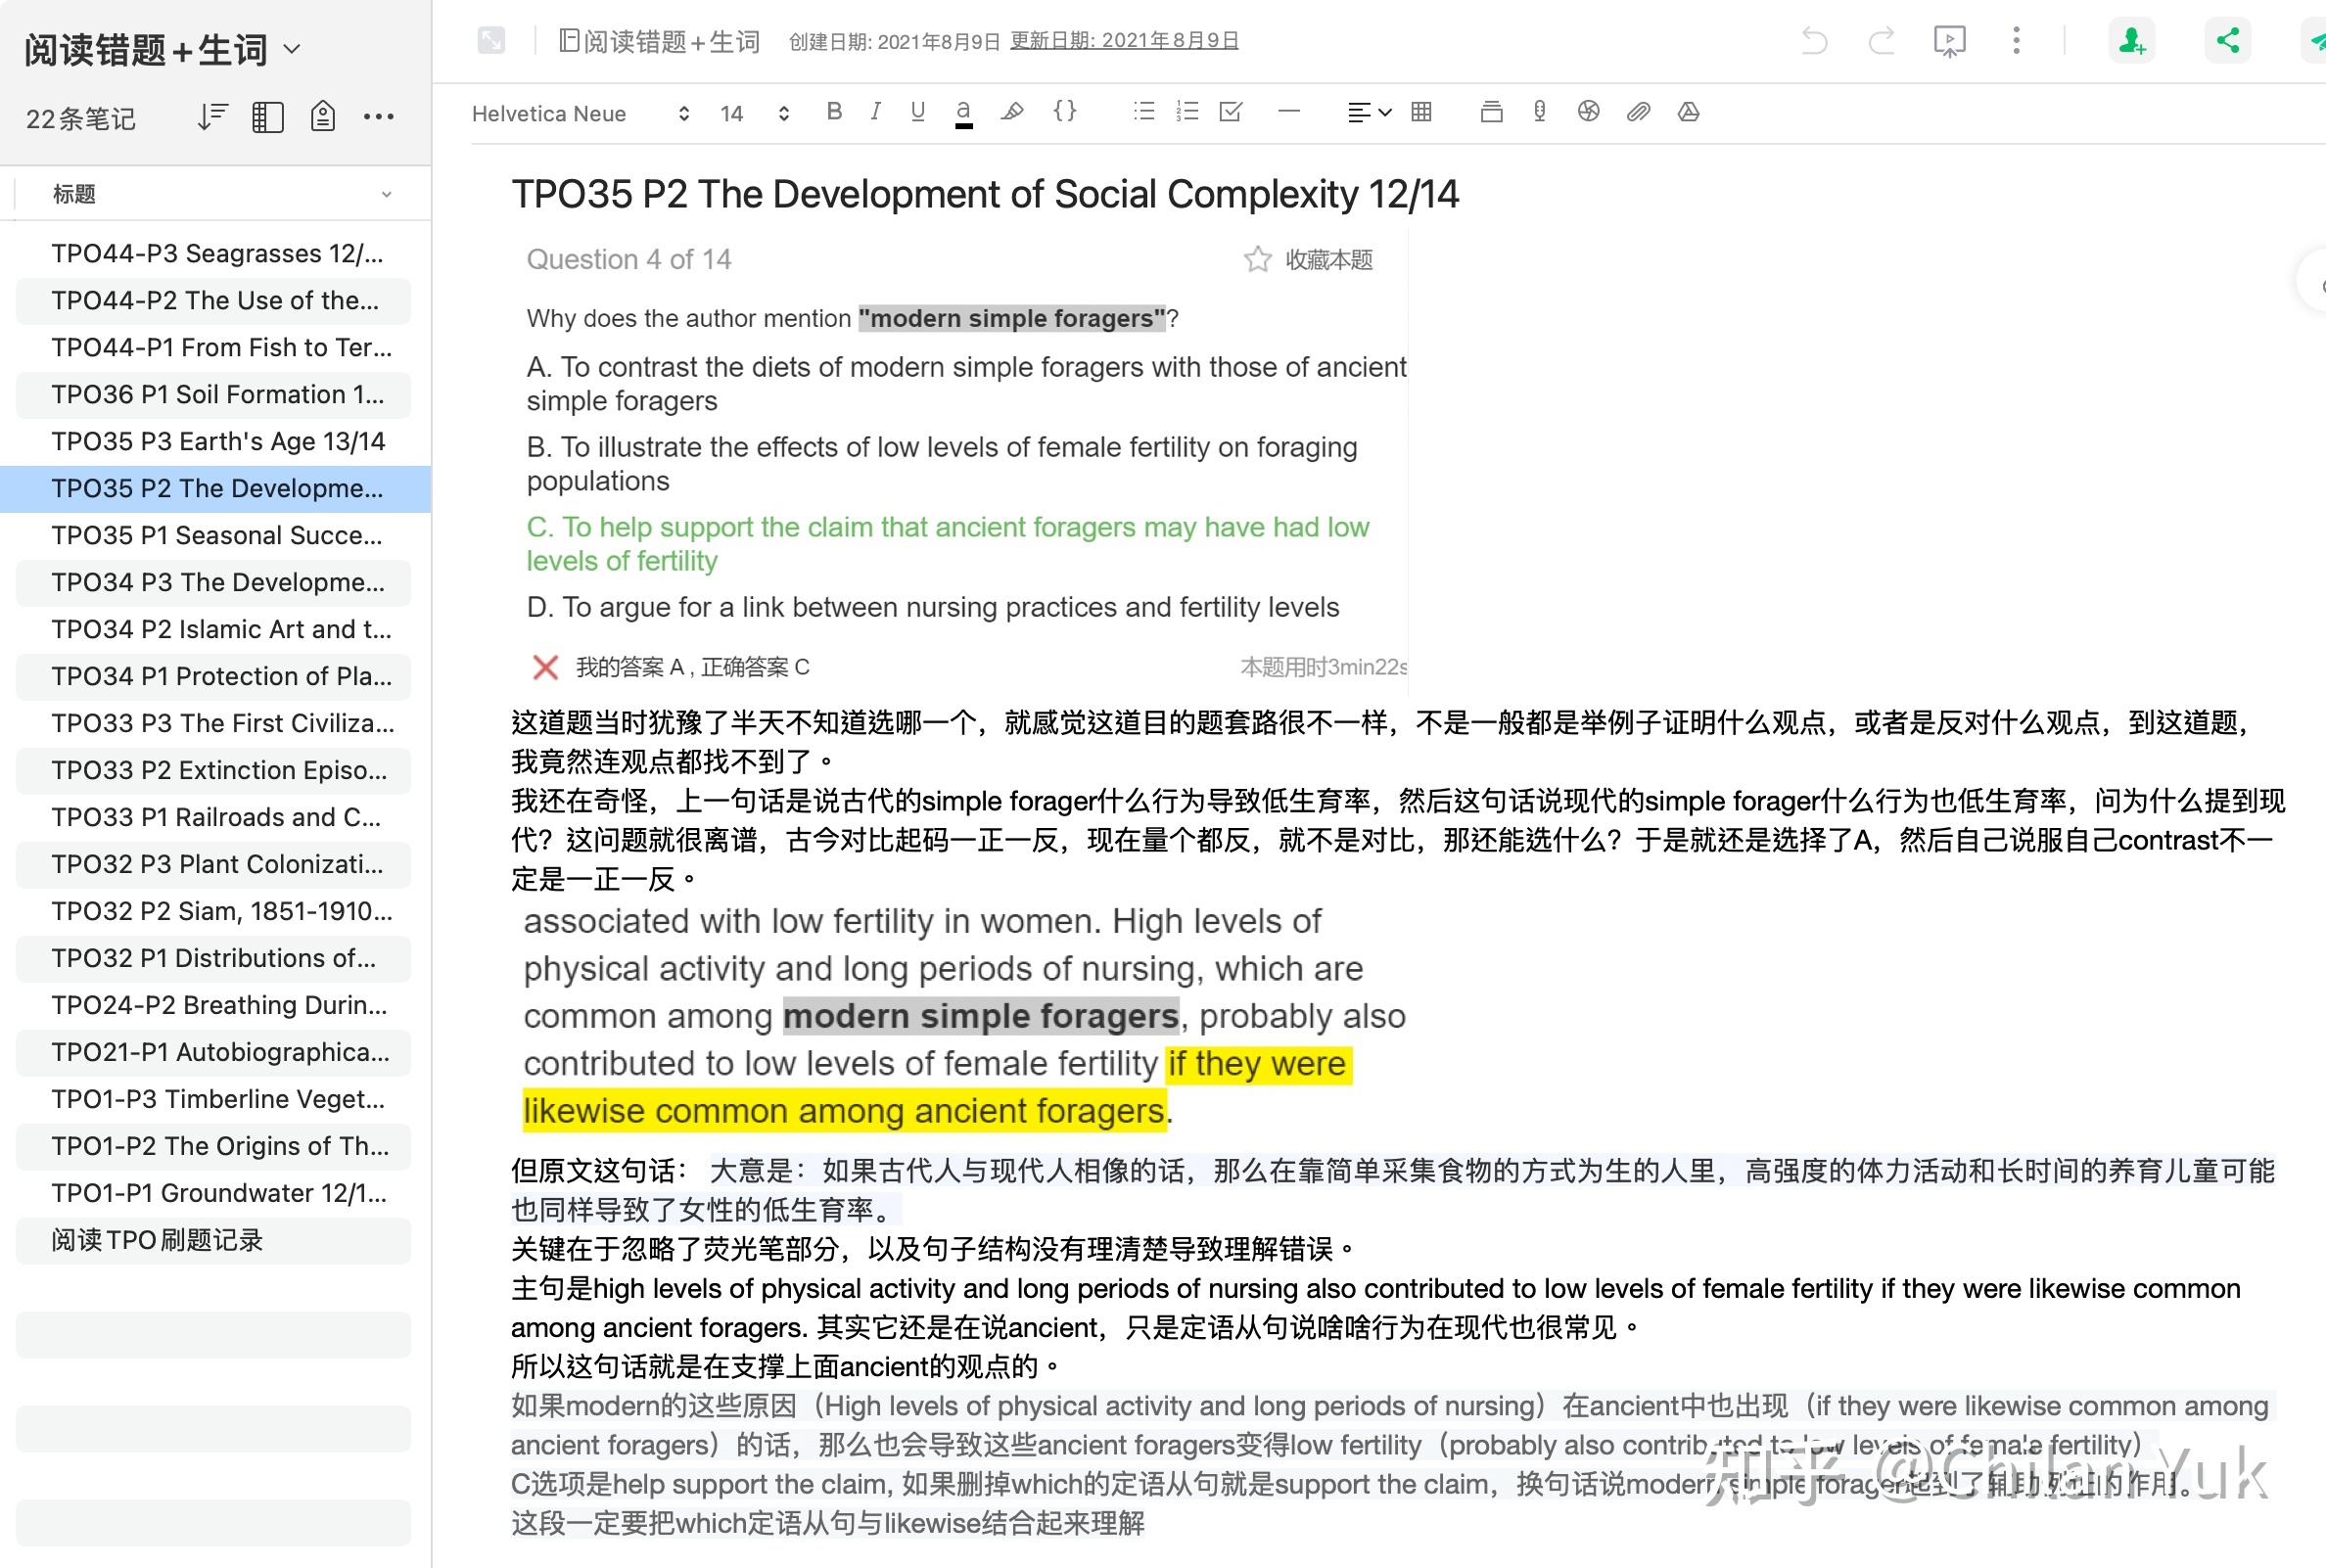Screen dimensions: 2326x1568
Task: Insert from Google Drive
Action: [1689, 112]
